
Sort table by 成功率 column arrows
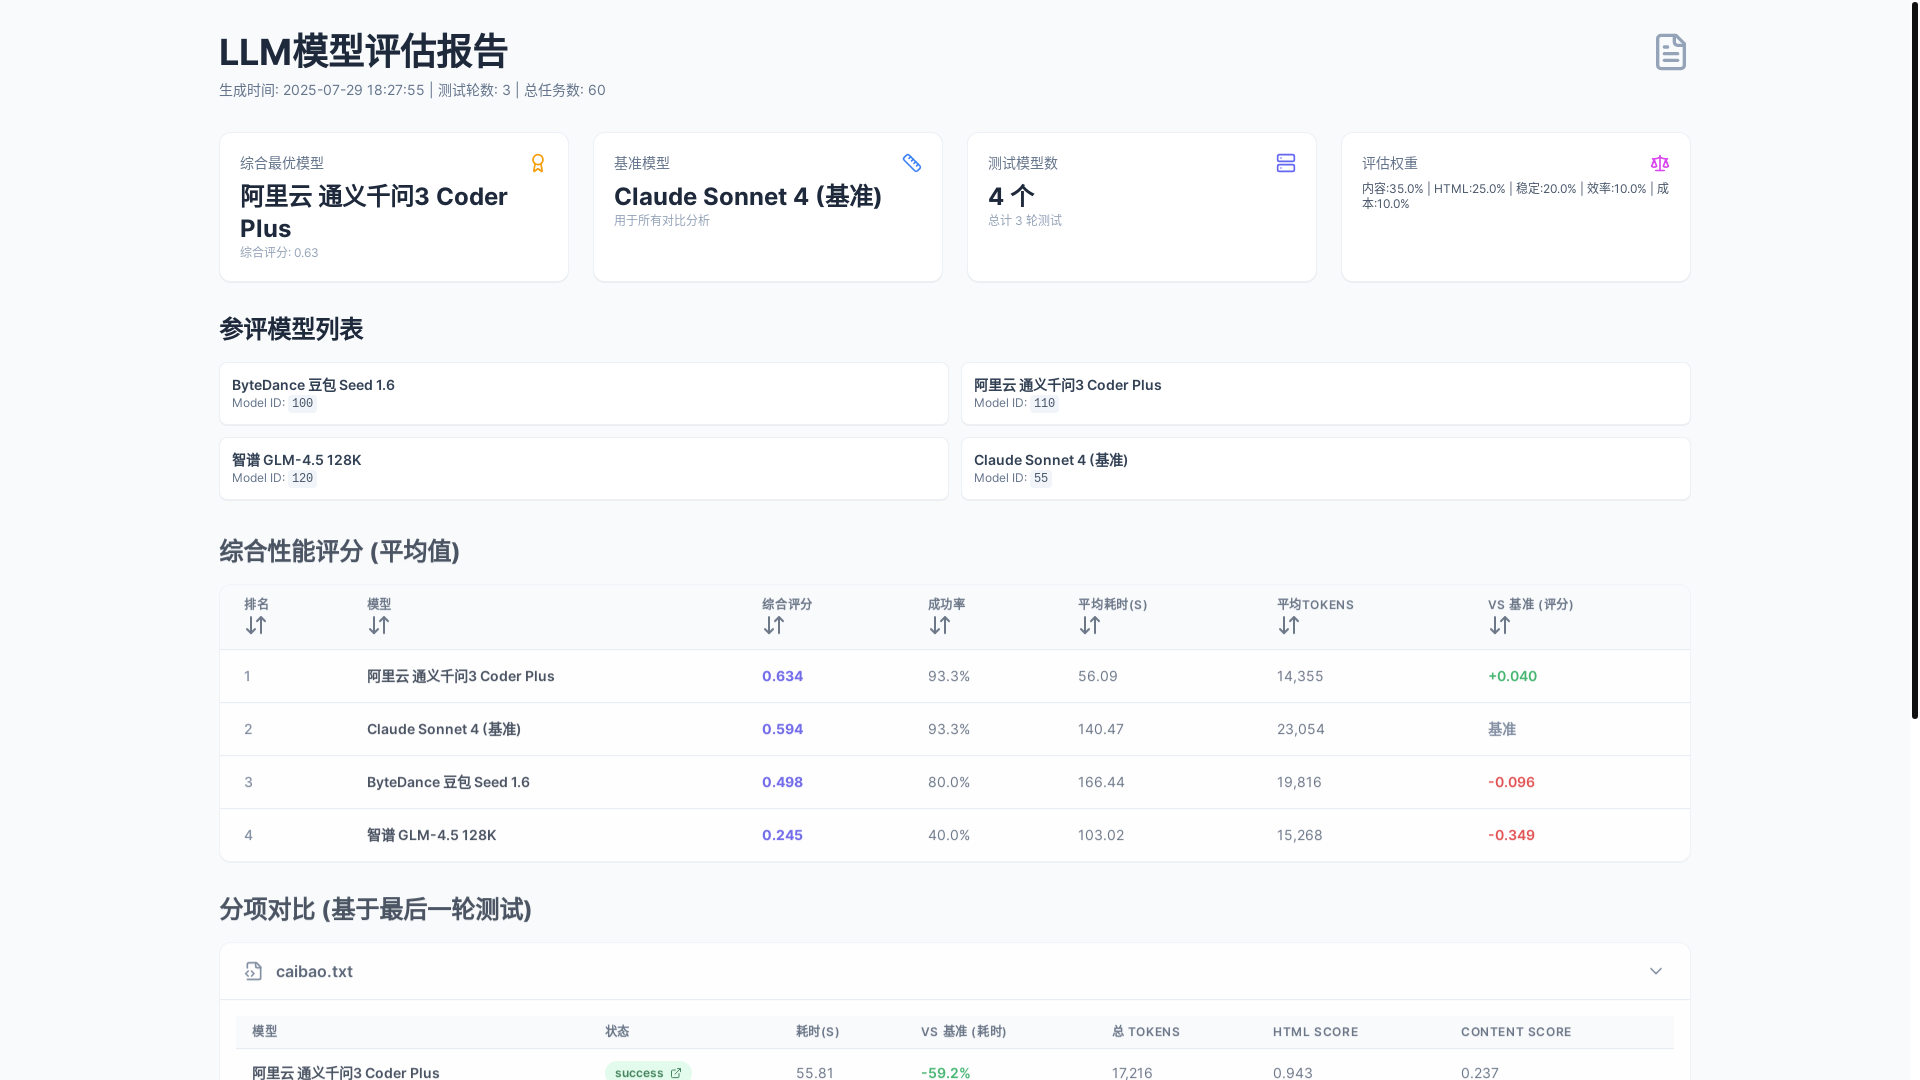939,625
